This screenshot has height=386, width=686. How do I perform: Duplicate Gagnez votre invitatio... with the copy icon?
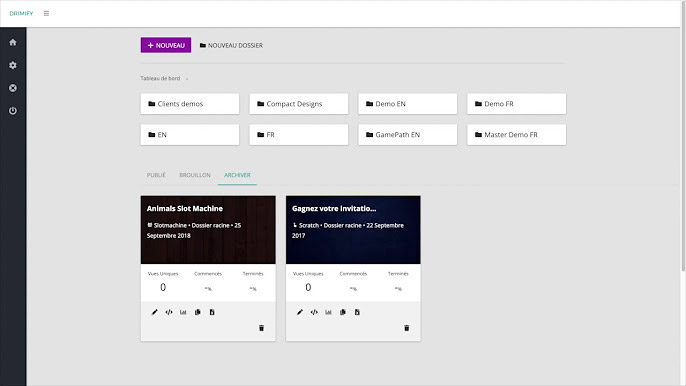(343, 312)
